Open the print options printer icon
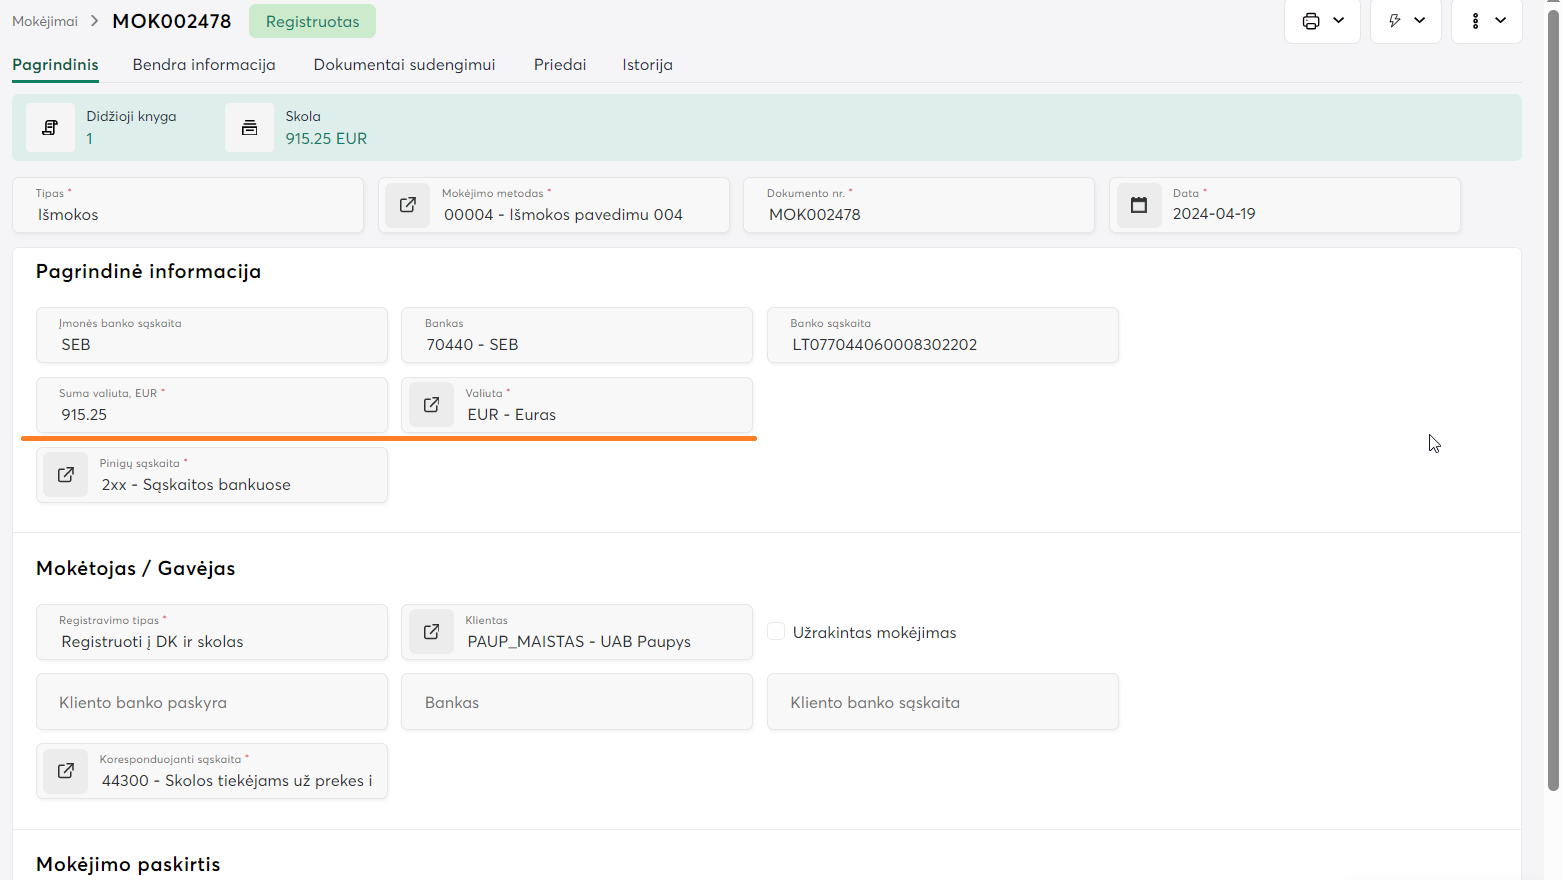The height and width of the screenshot is (880, 1563). [x=1311, y=21]
